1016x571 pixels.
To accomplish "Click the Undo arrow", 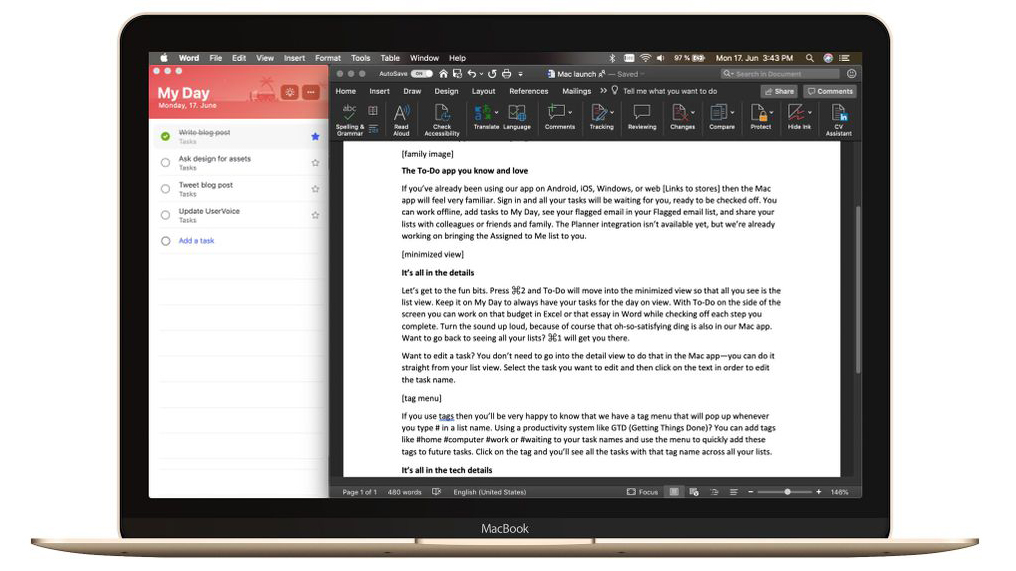I will coord(472,74).
